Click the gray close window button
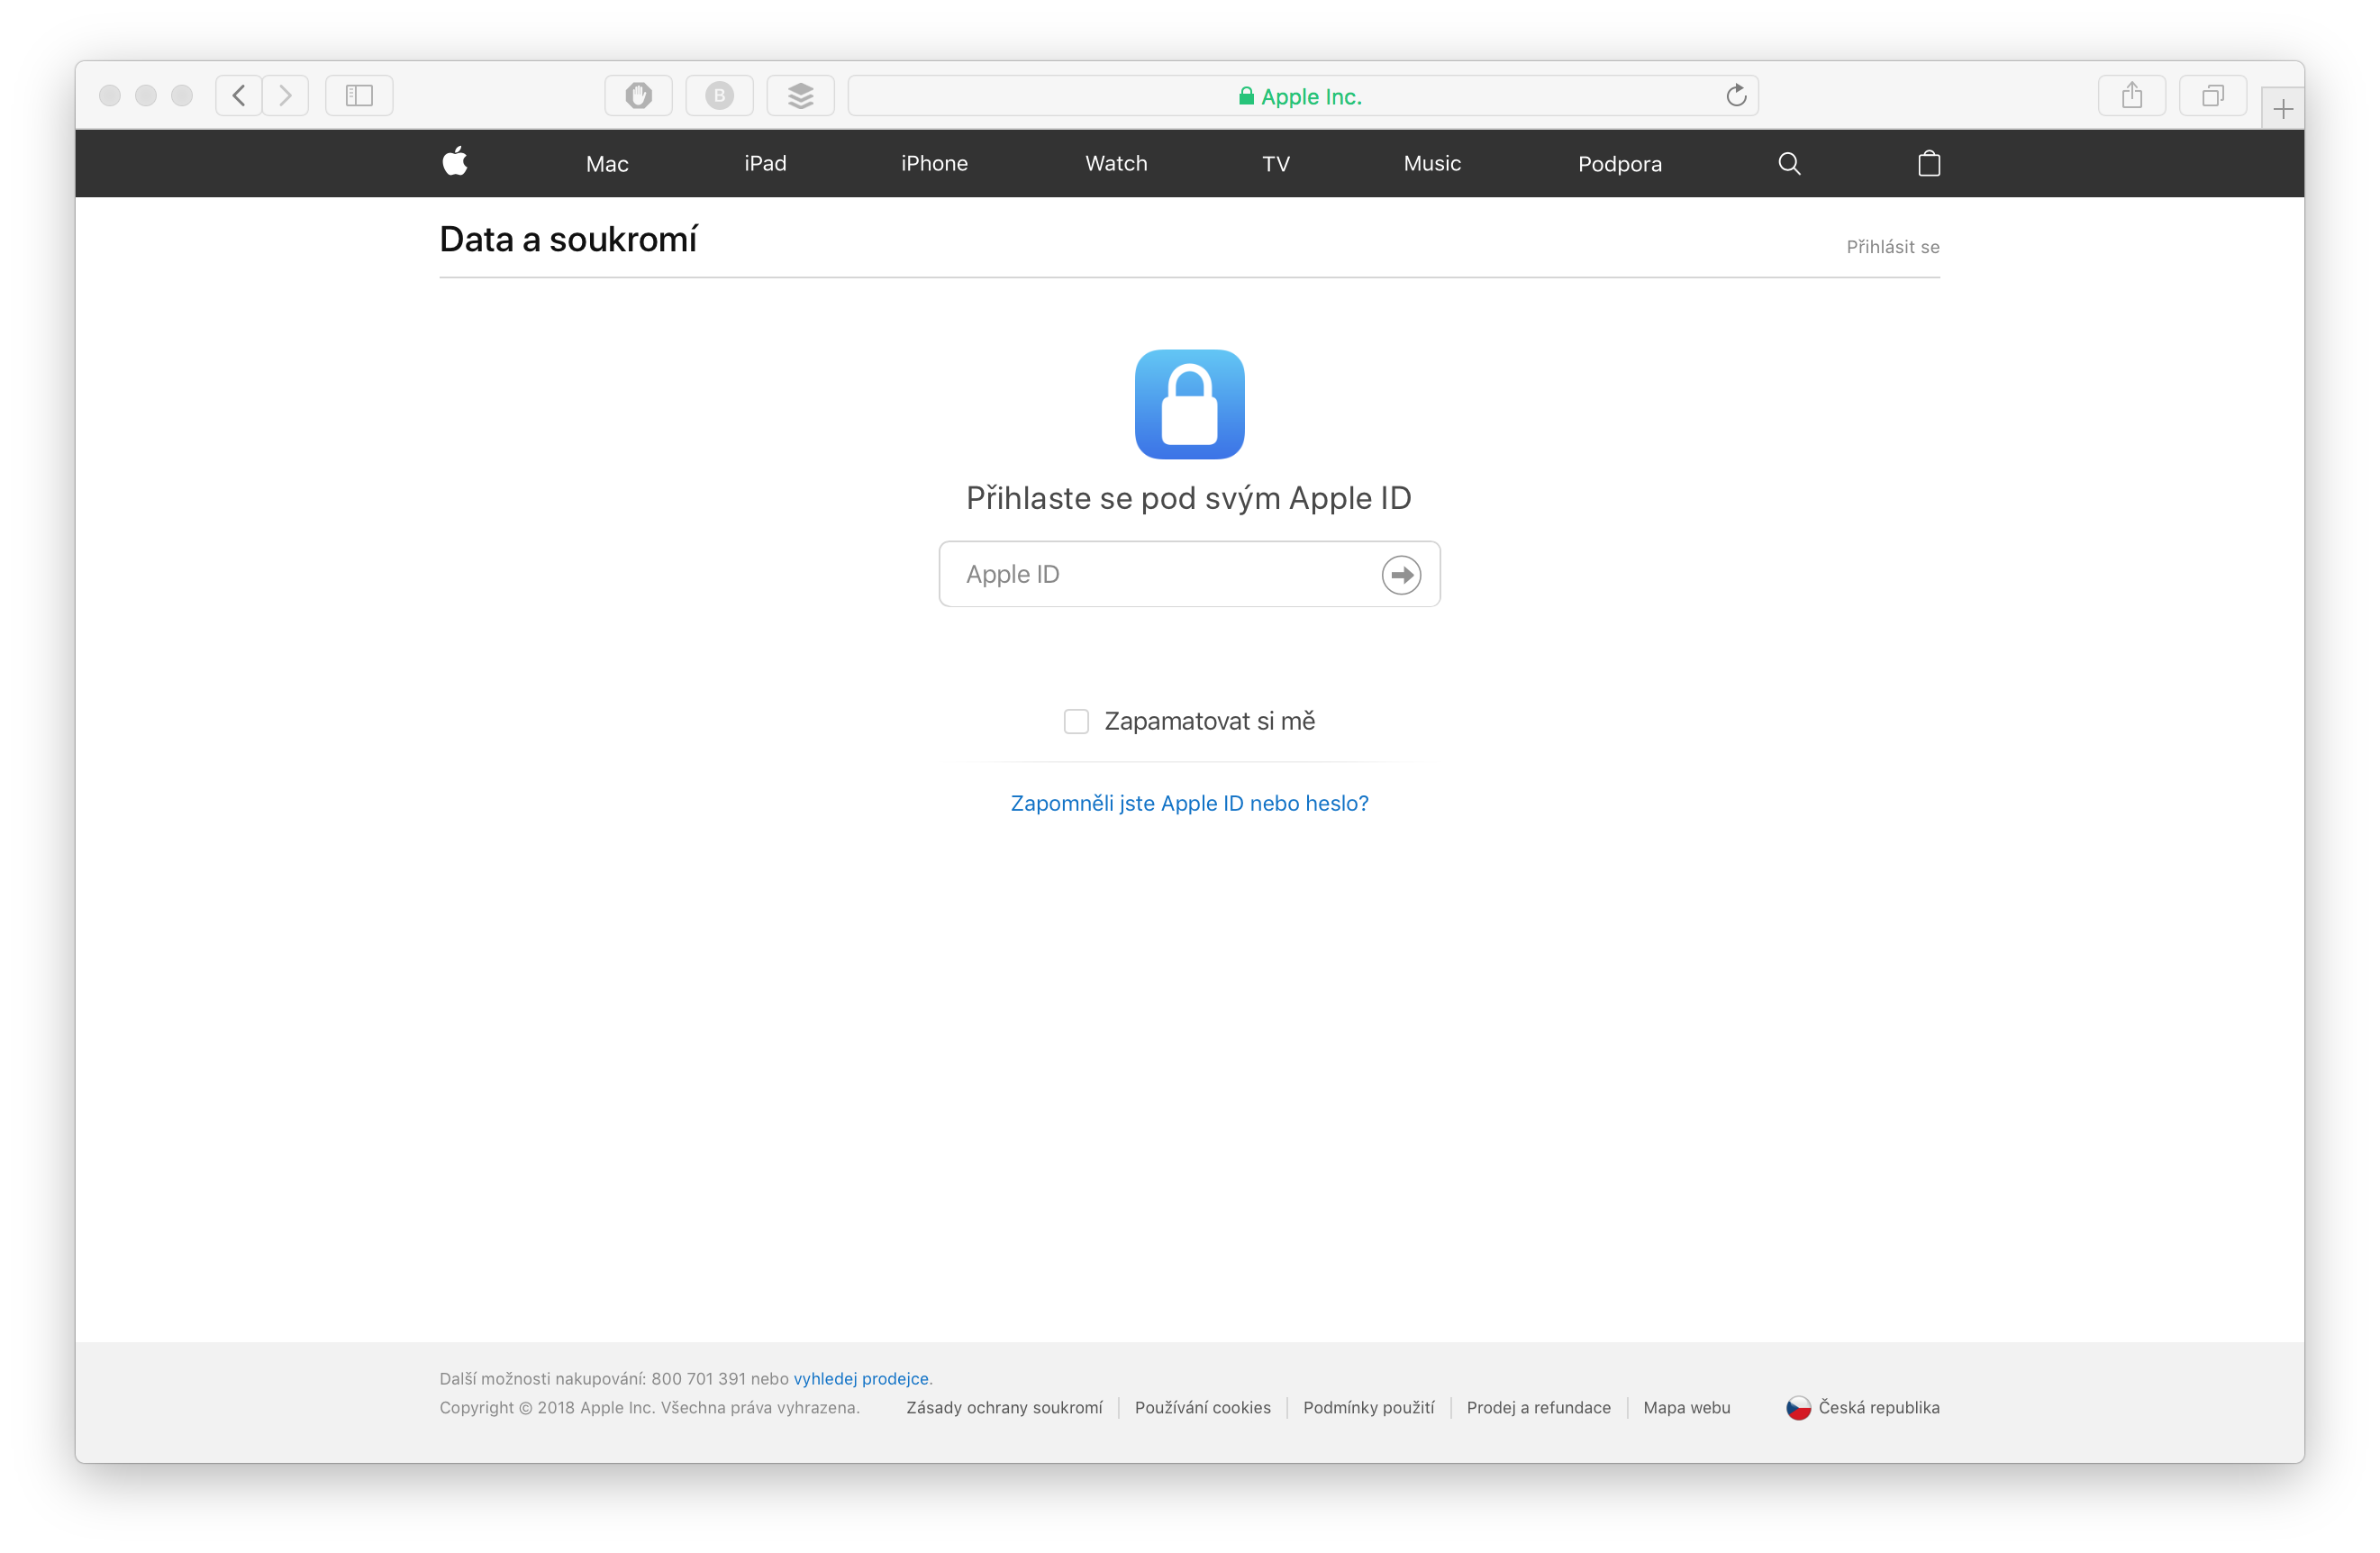The image size is (2380, 1553). click(x=110, y=96)
